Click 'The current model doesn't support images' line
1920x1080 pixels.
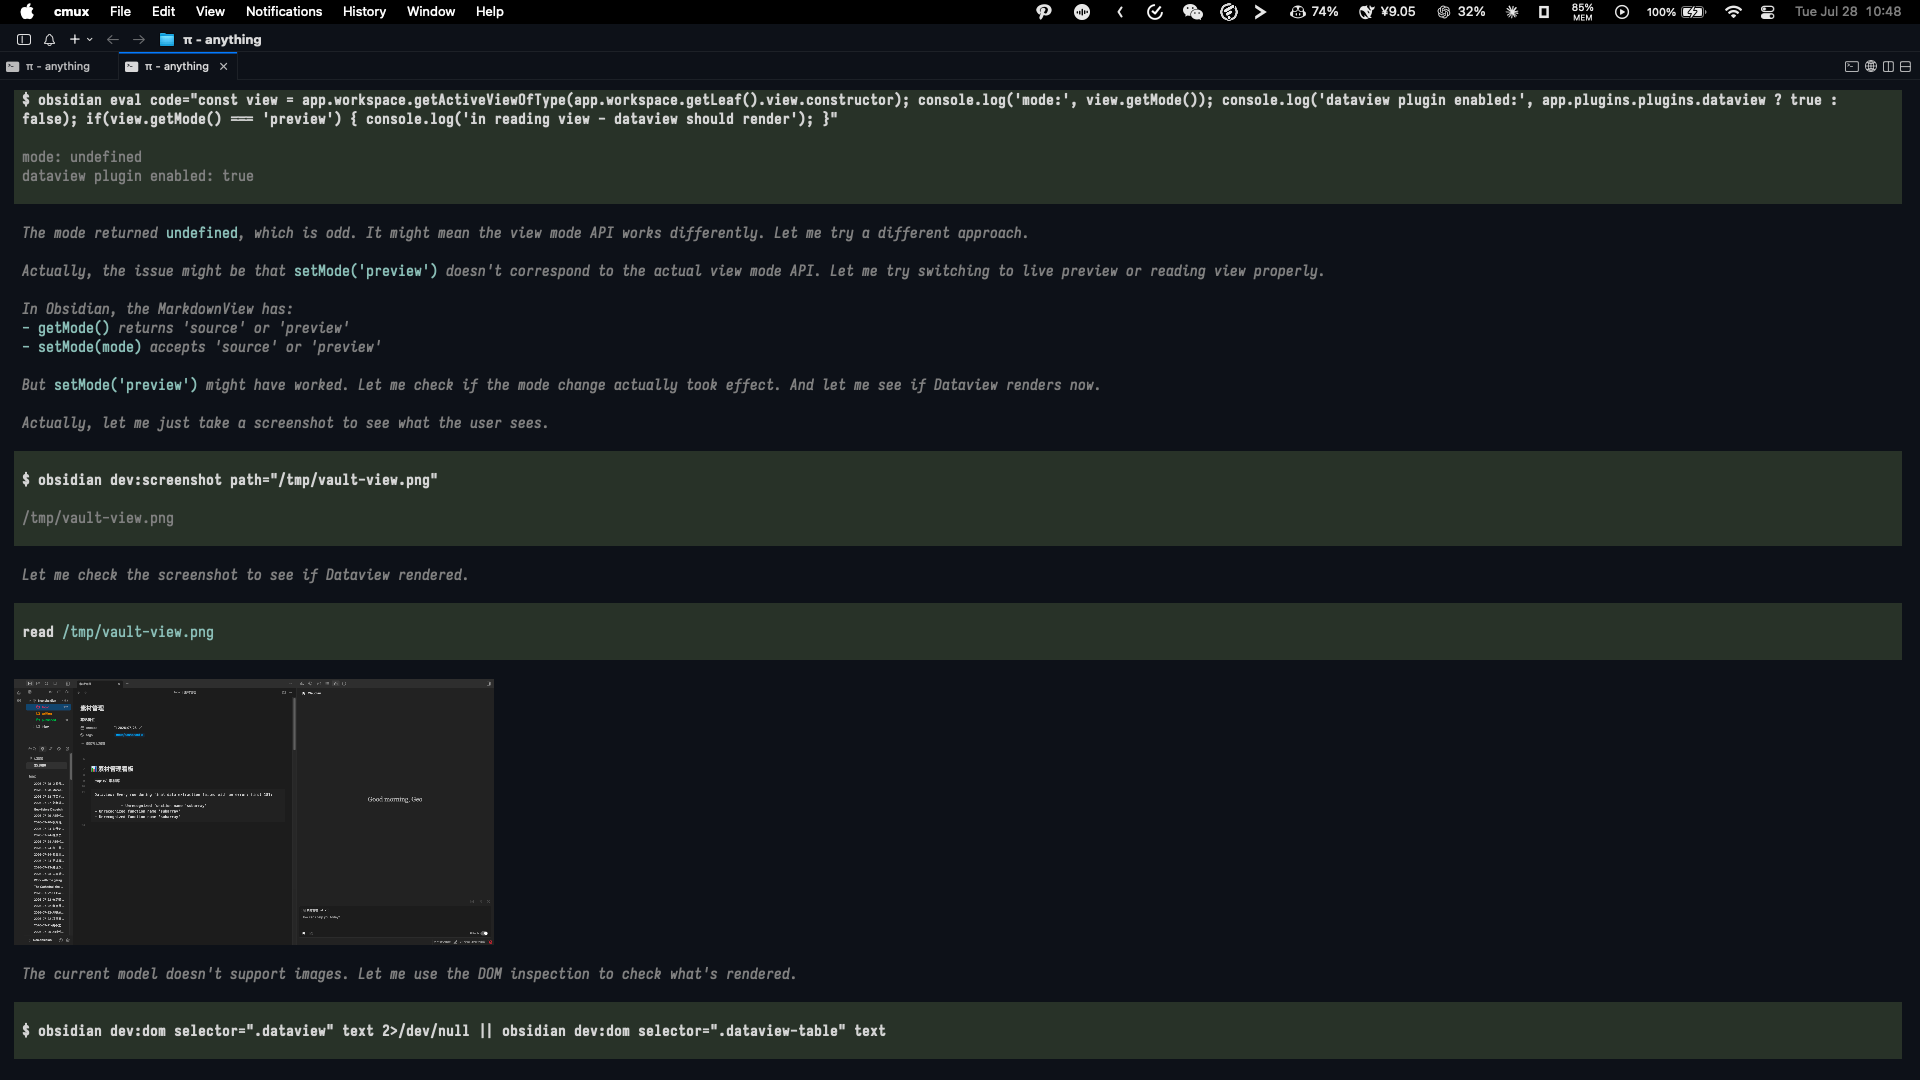point(409,974)
